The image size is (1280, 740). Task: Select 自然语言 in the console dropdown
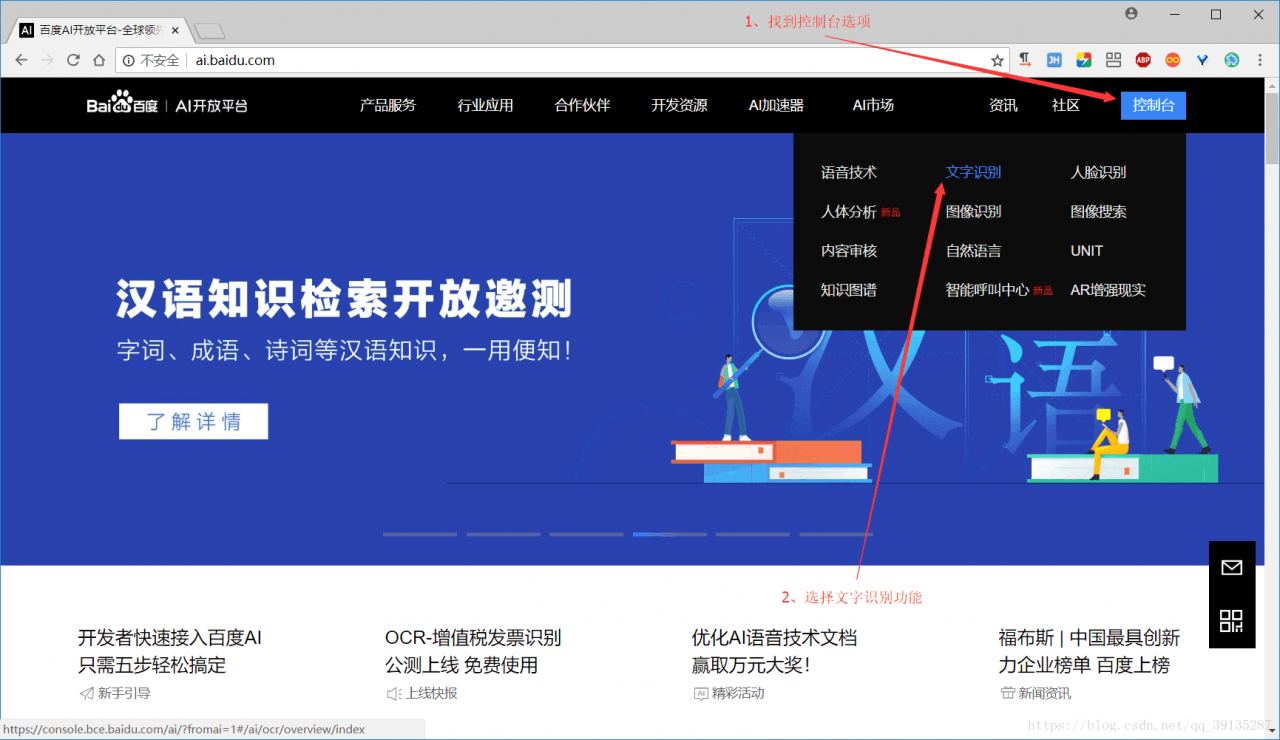tap(973, 250)
